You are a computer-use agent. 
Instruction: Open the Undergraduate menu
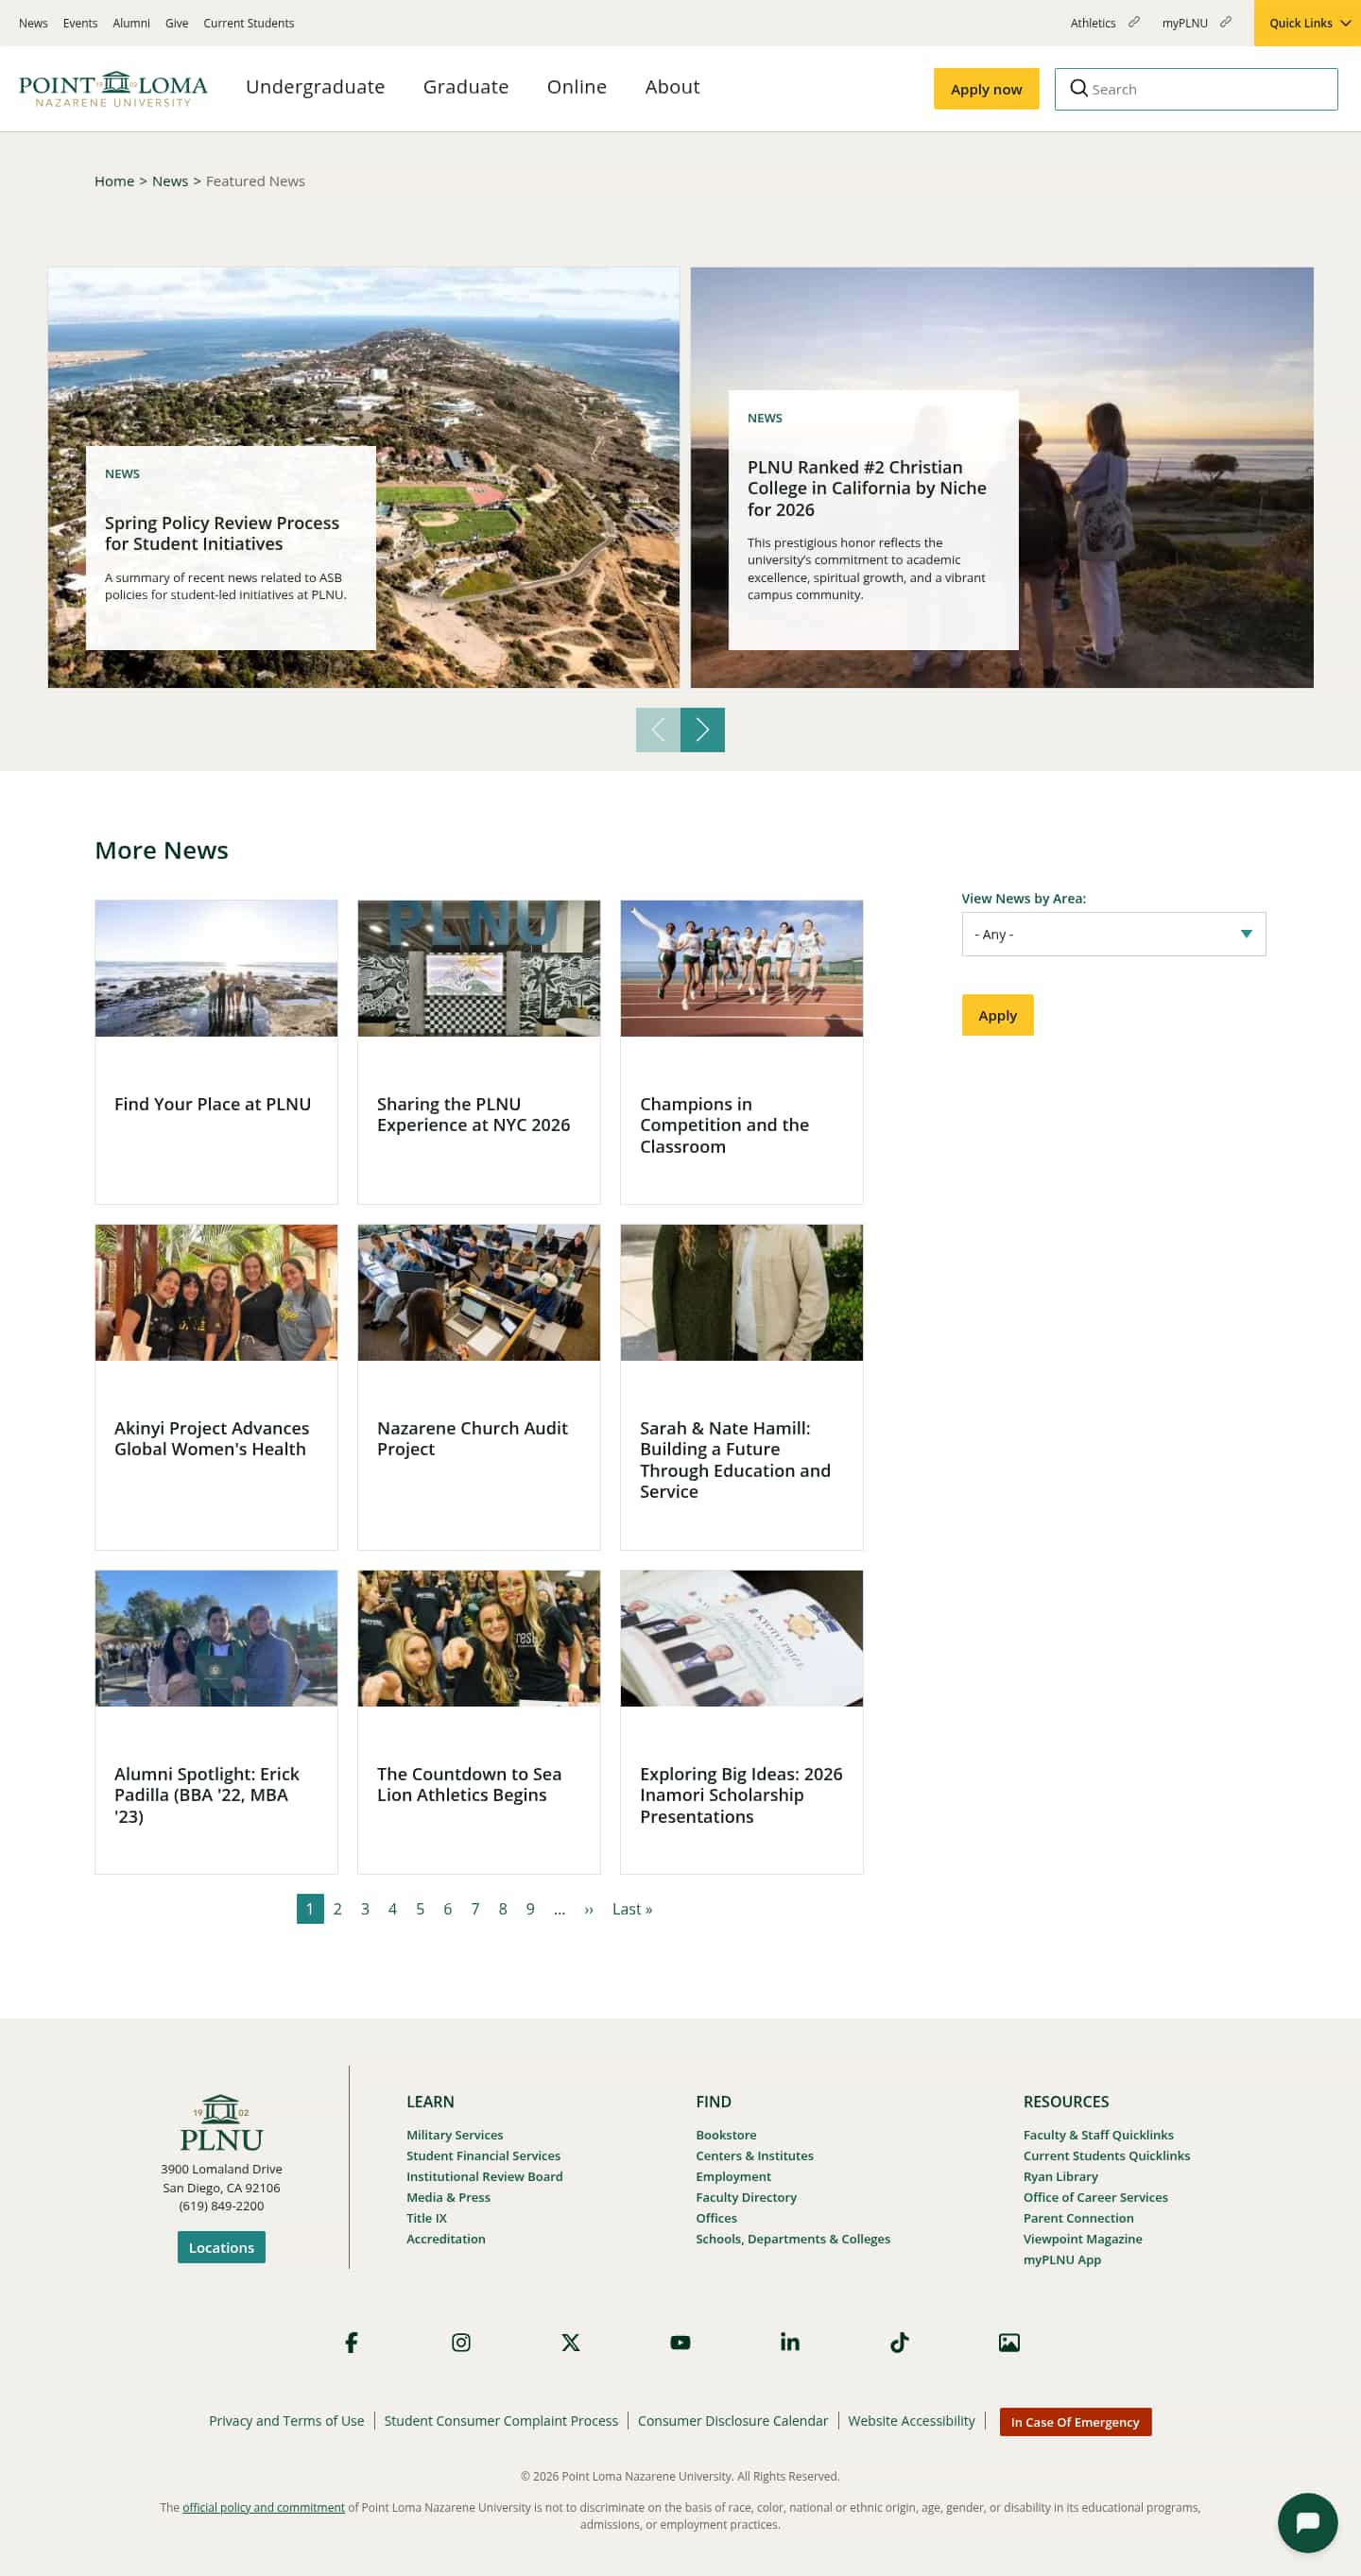pyautogui.click(x=315, y=87)
